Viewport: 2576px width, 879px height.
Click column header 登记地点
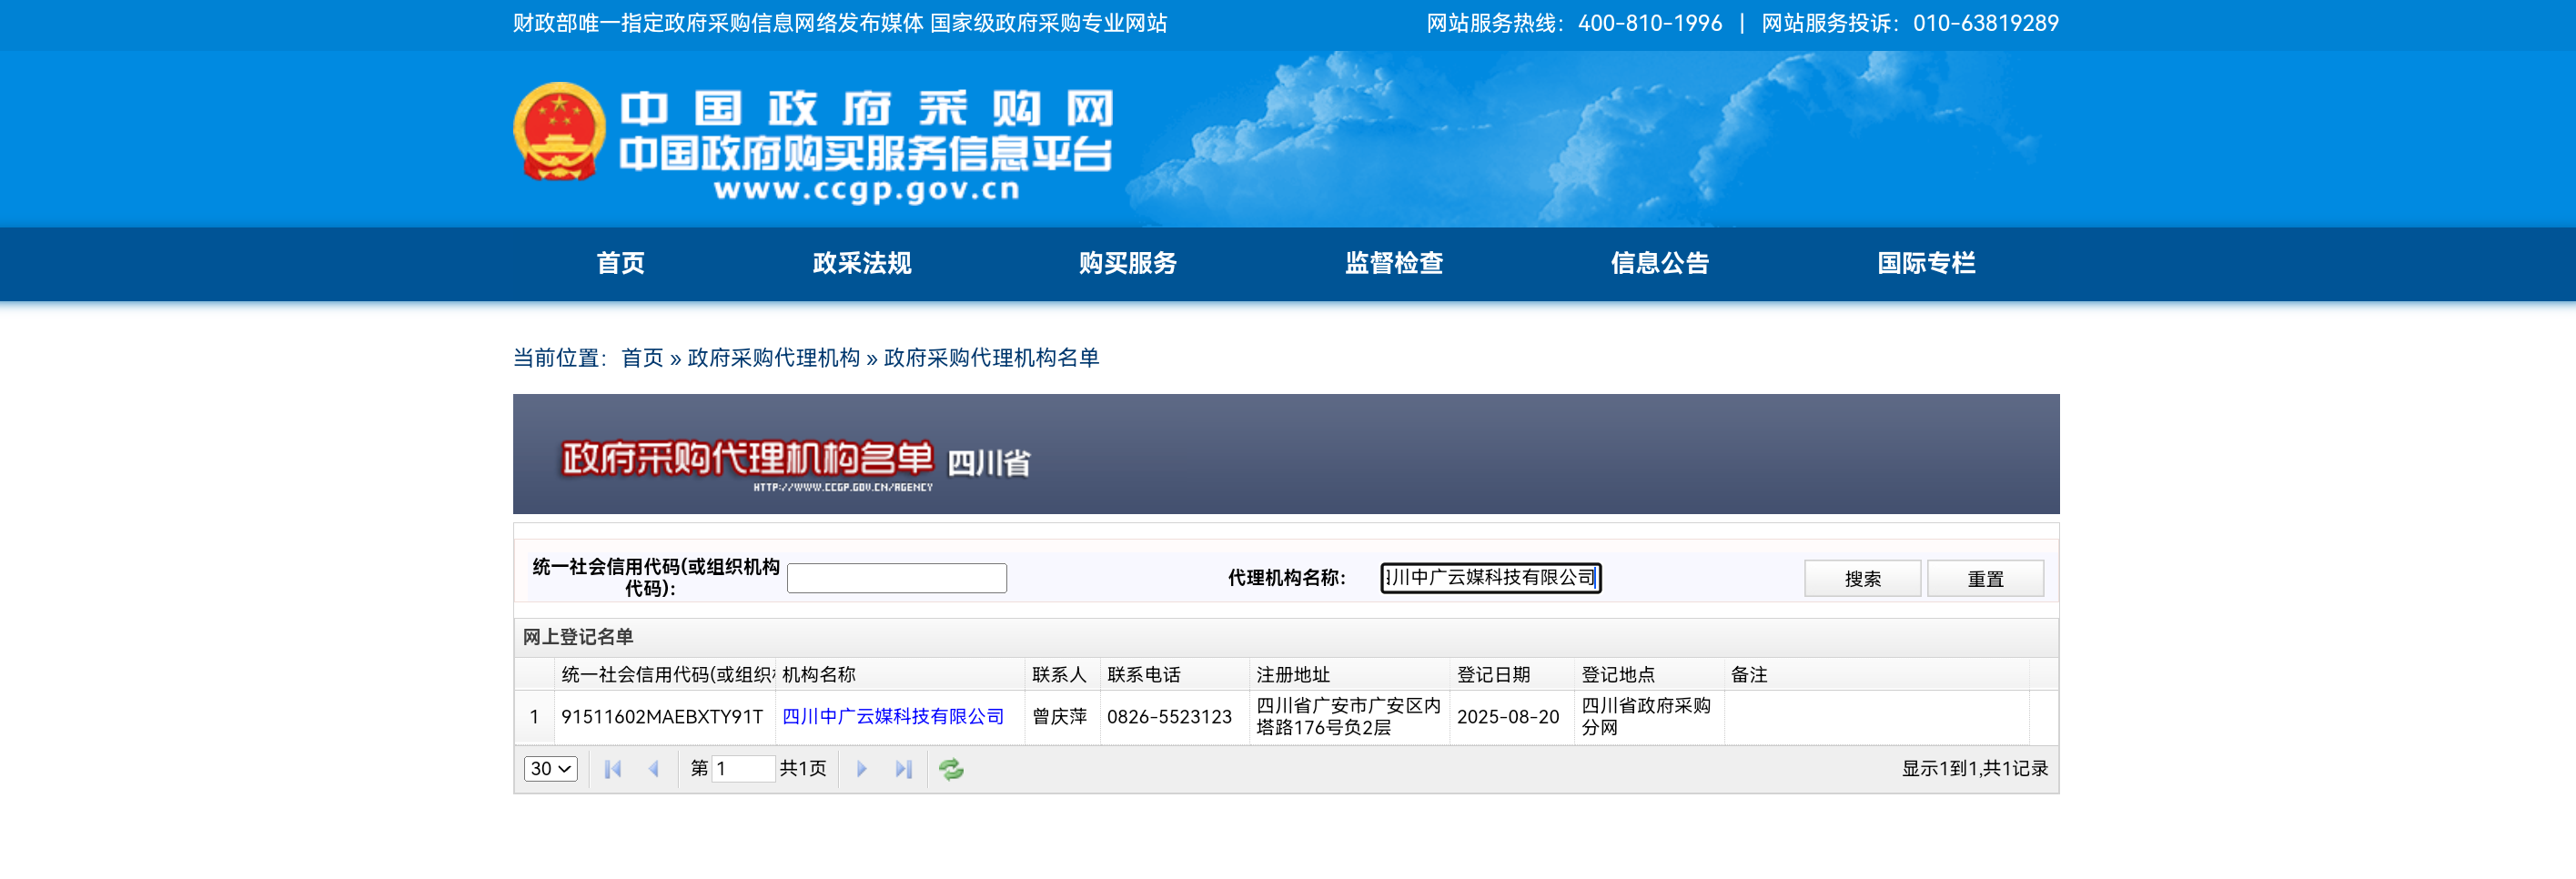click(1649, 674)
